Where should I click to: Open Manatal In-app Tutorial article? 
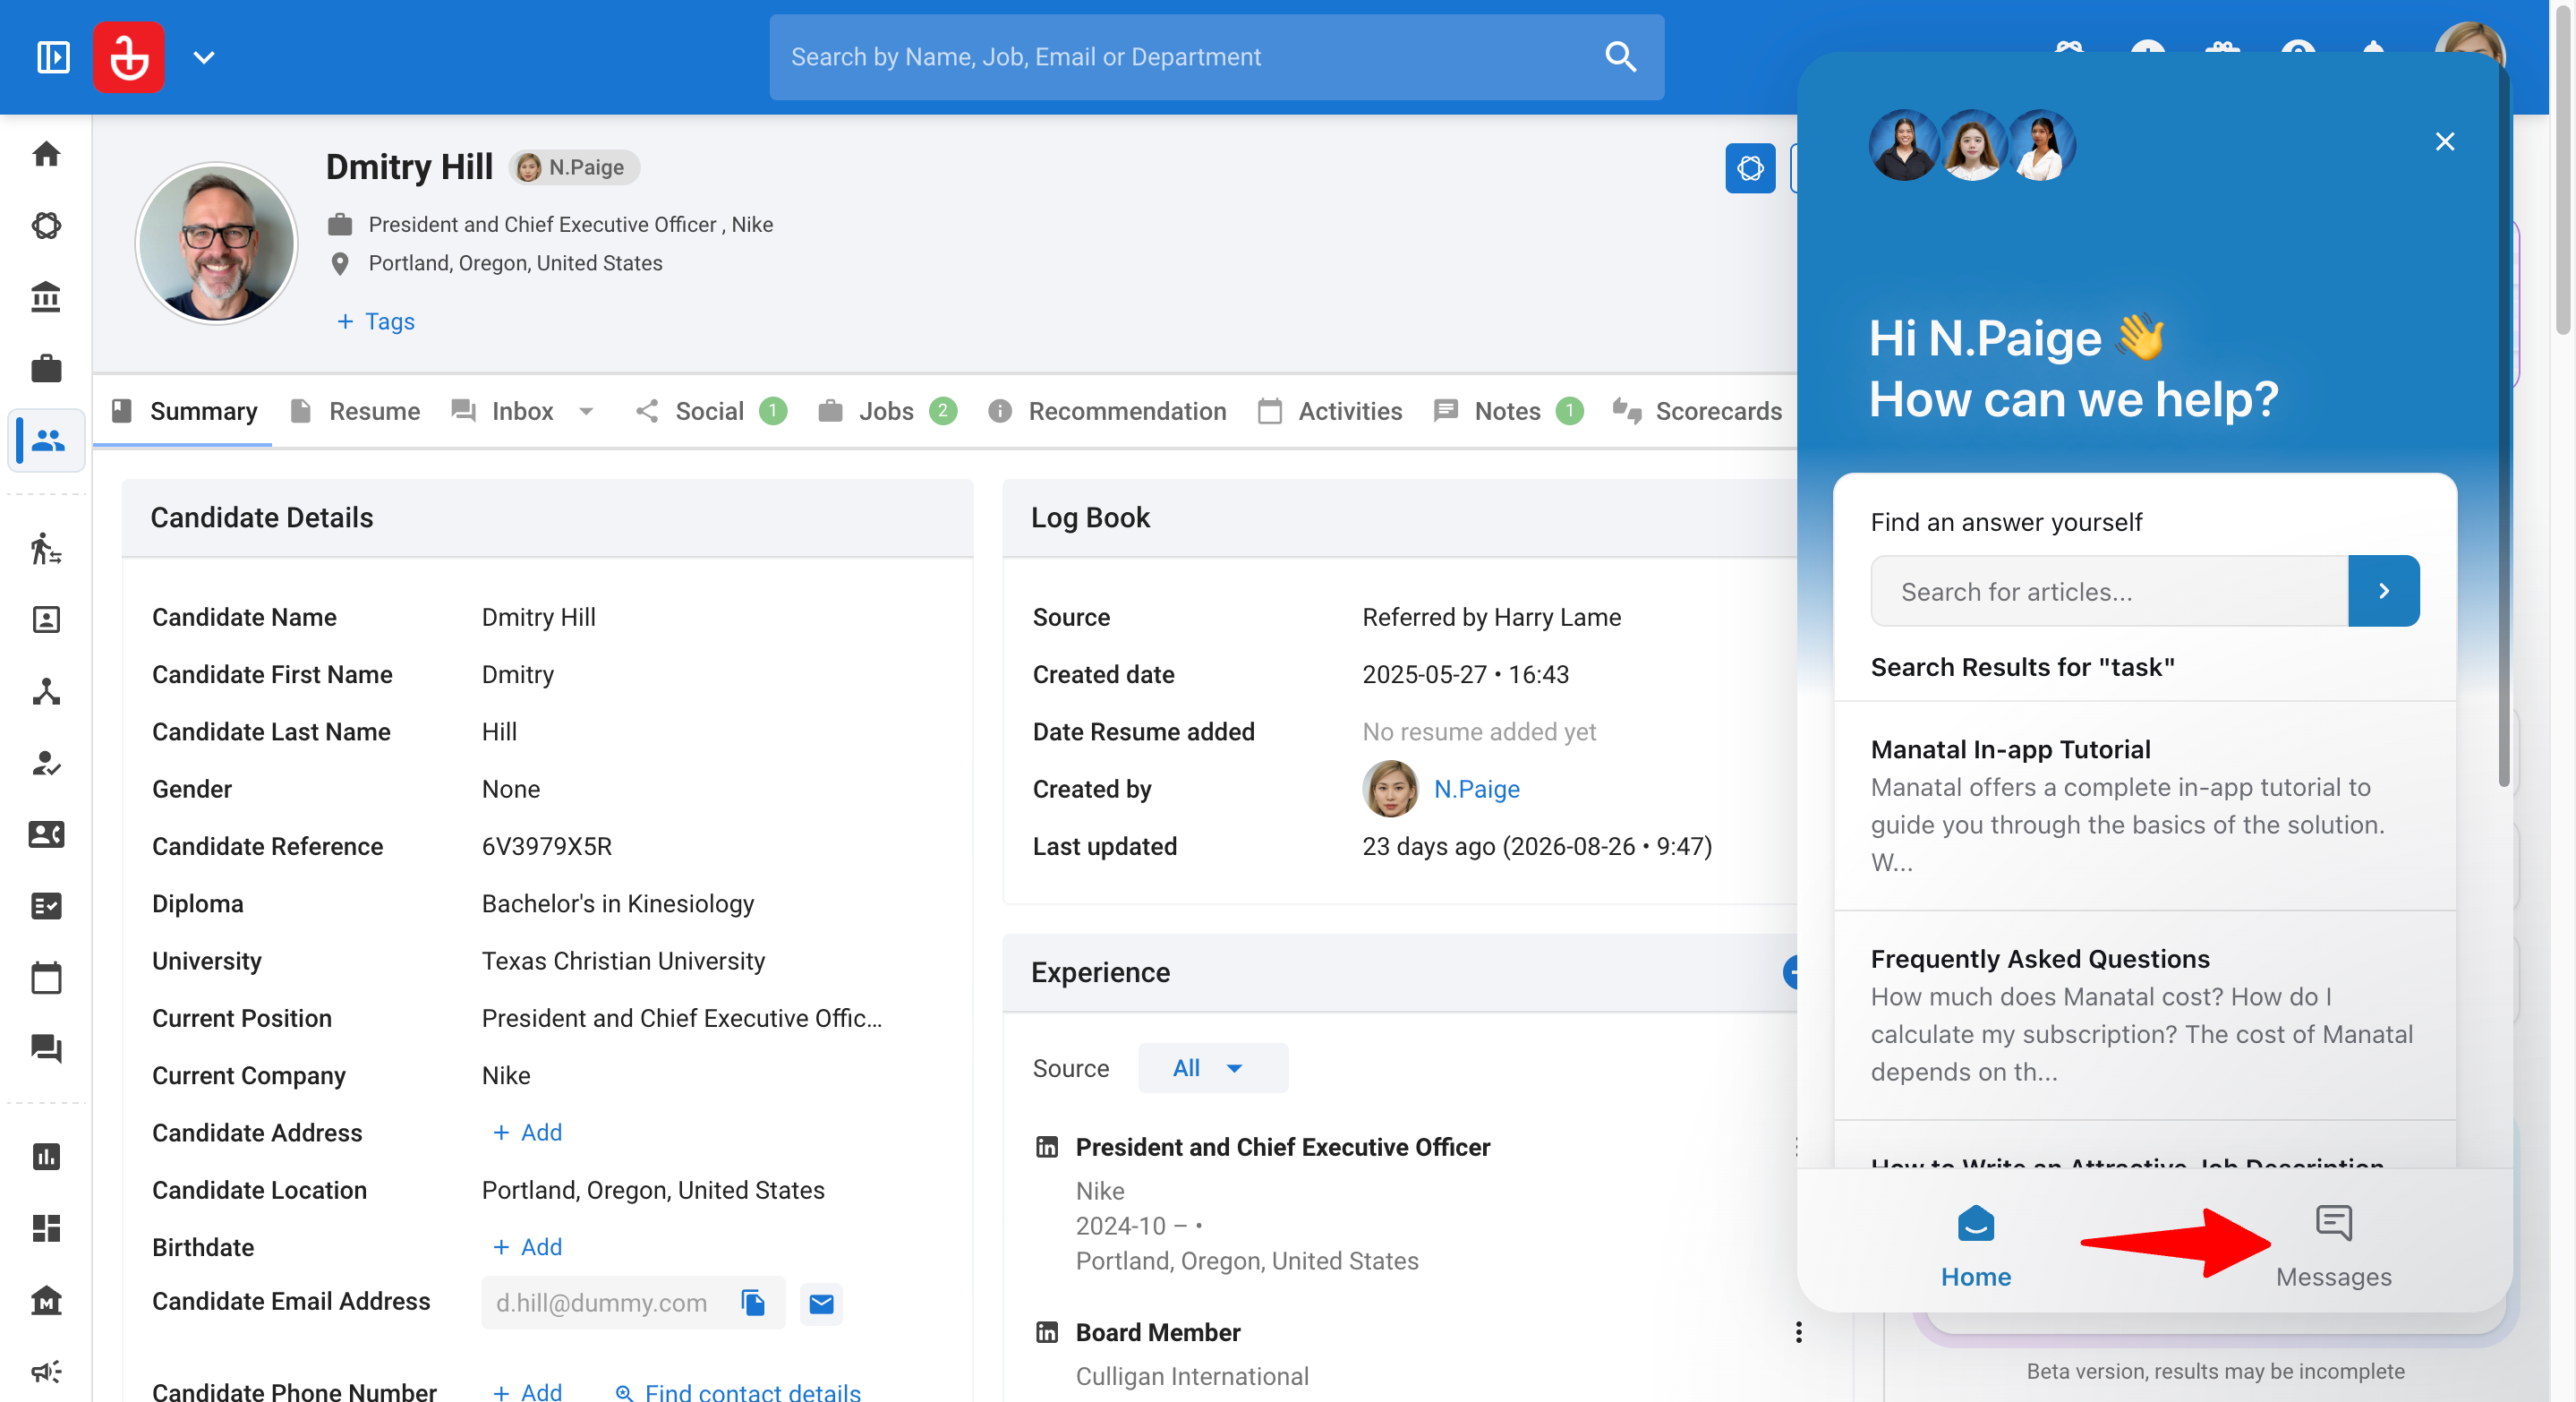2144,805
